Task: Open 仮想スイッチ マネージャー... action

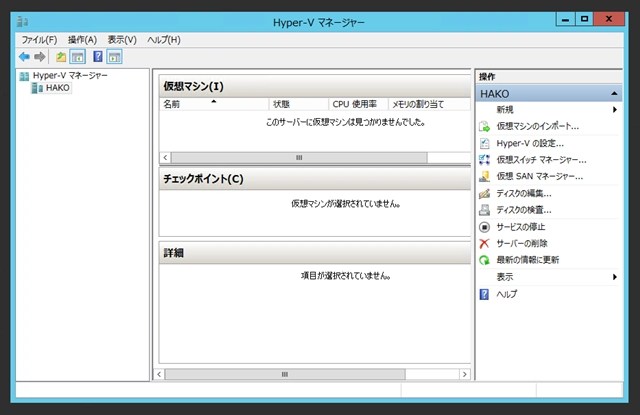Action: pos(541,160)
